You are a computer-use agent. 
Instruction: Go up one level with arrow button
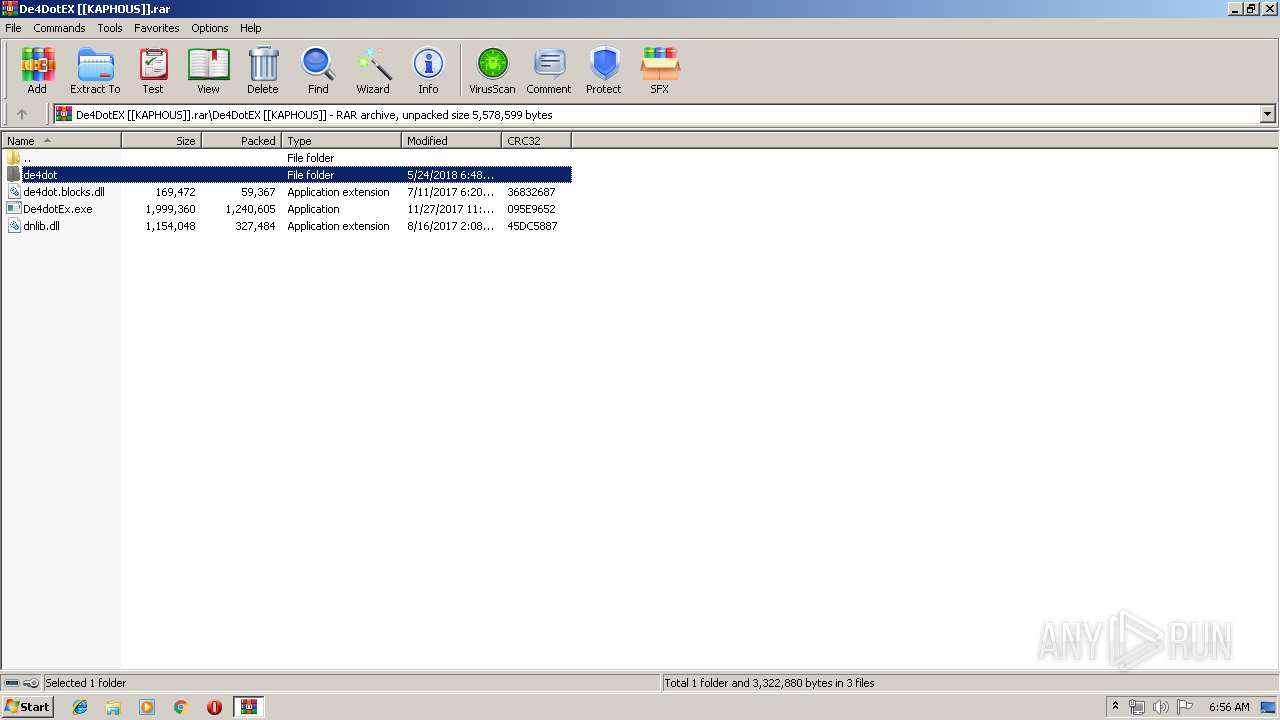tap(22, 114)
